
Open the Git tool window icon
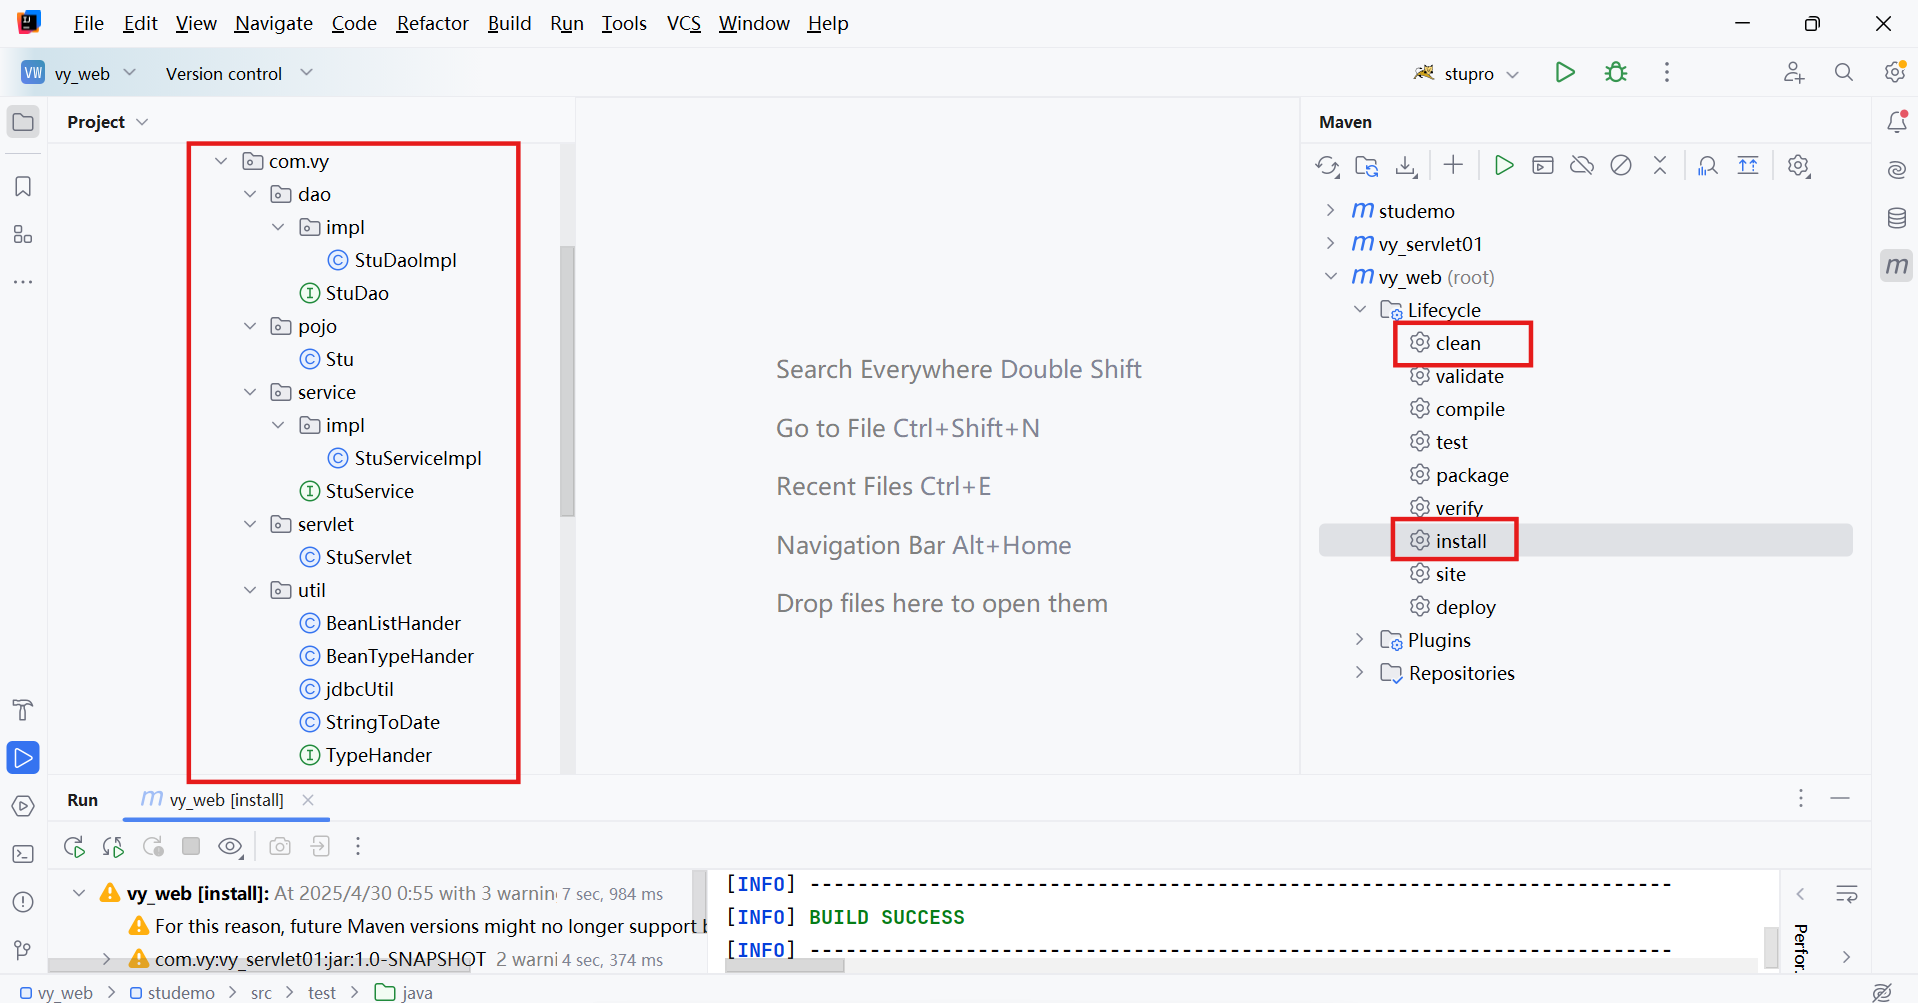coord(23,950)
